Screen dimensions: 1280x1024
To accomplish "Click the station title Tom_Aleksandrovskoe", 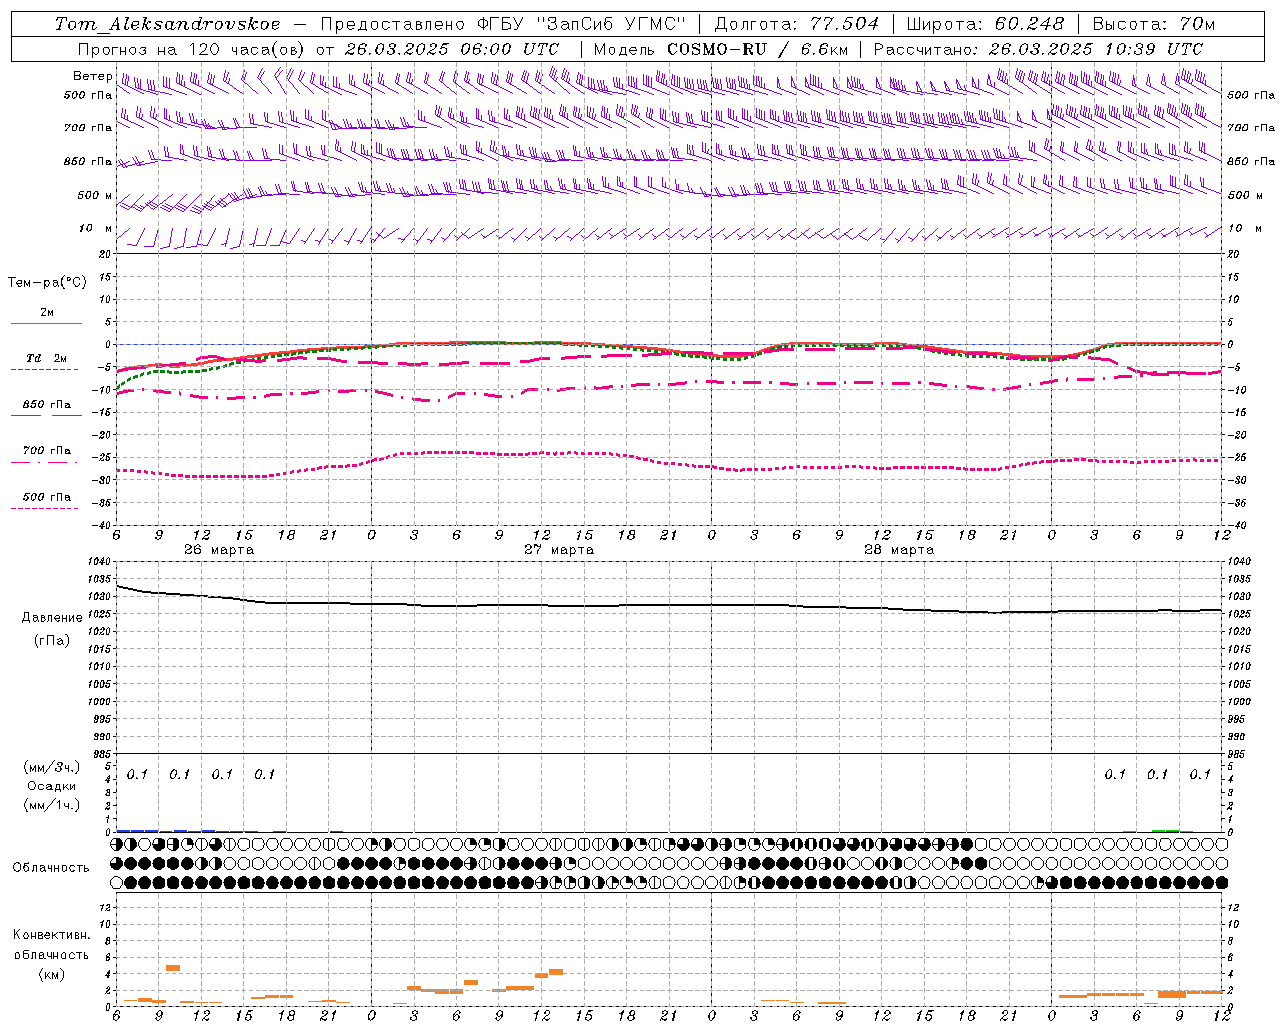I will pyautogui.click(x=167, y=24).
